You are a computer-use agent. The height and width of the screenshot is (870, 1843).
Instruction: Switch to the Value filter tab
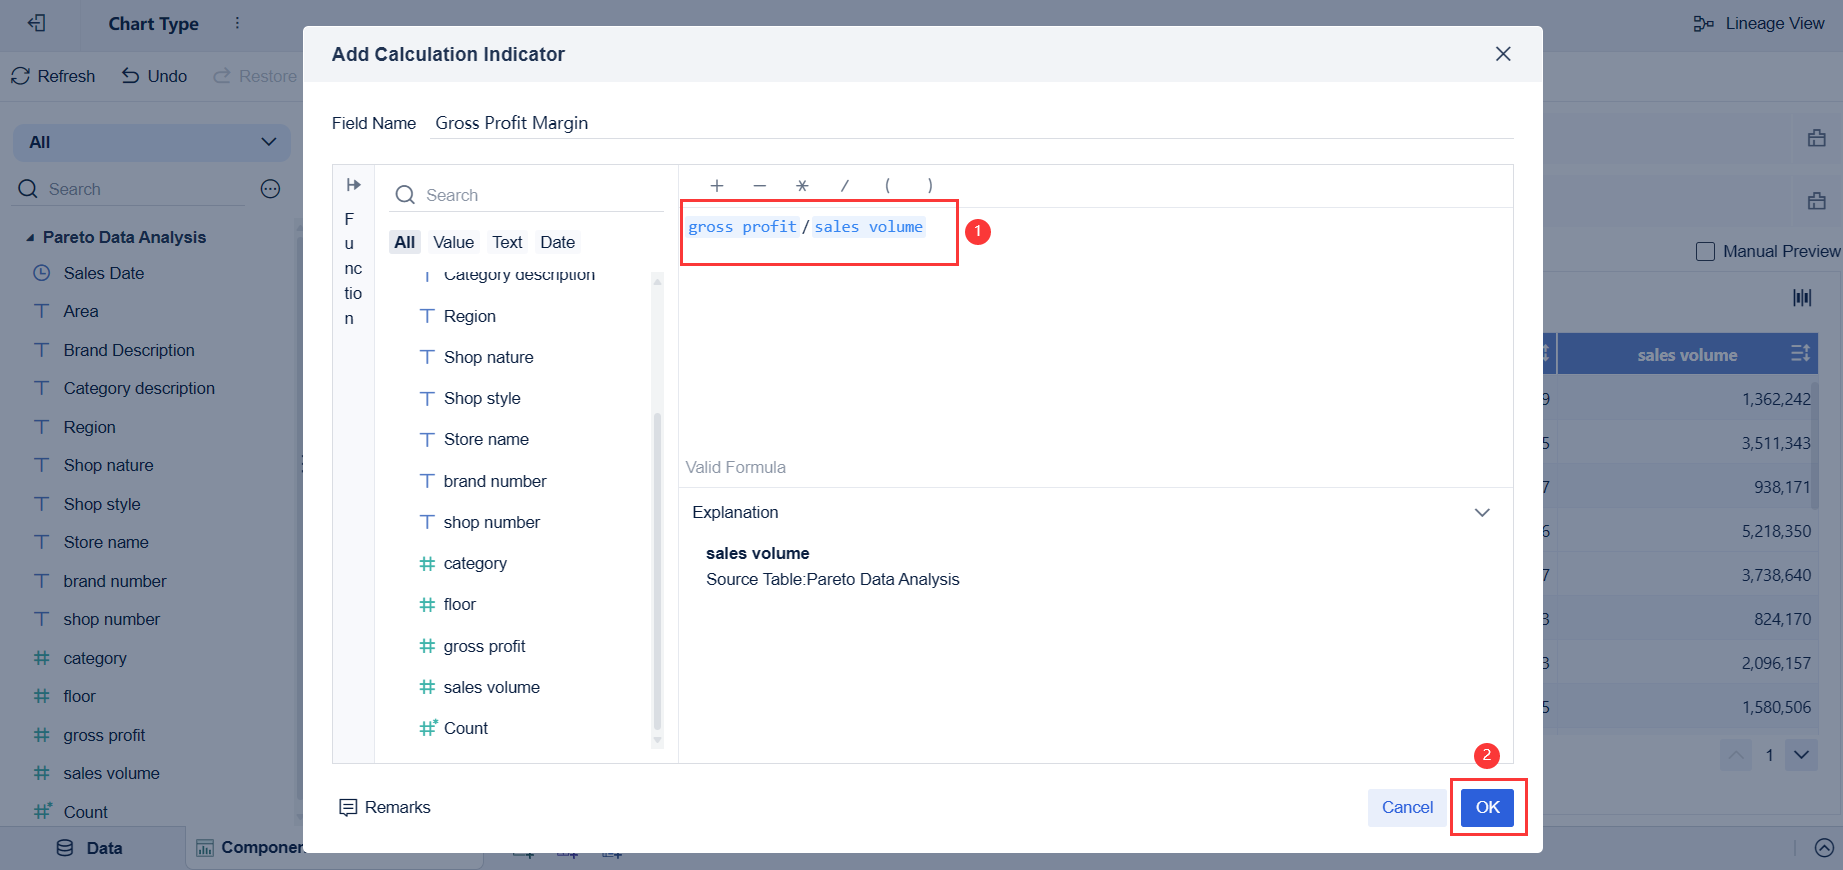pos(453,242)
